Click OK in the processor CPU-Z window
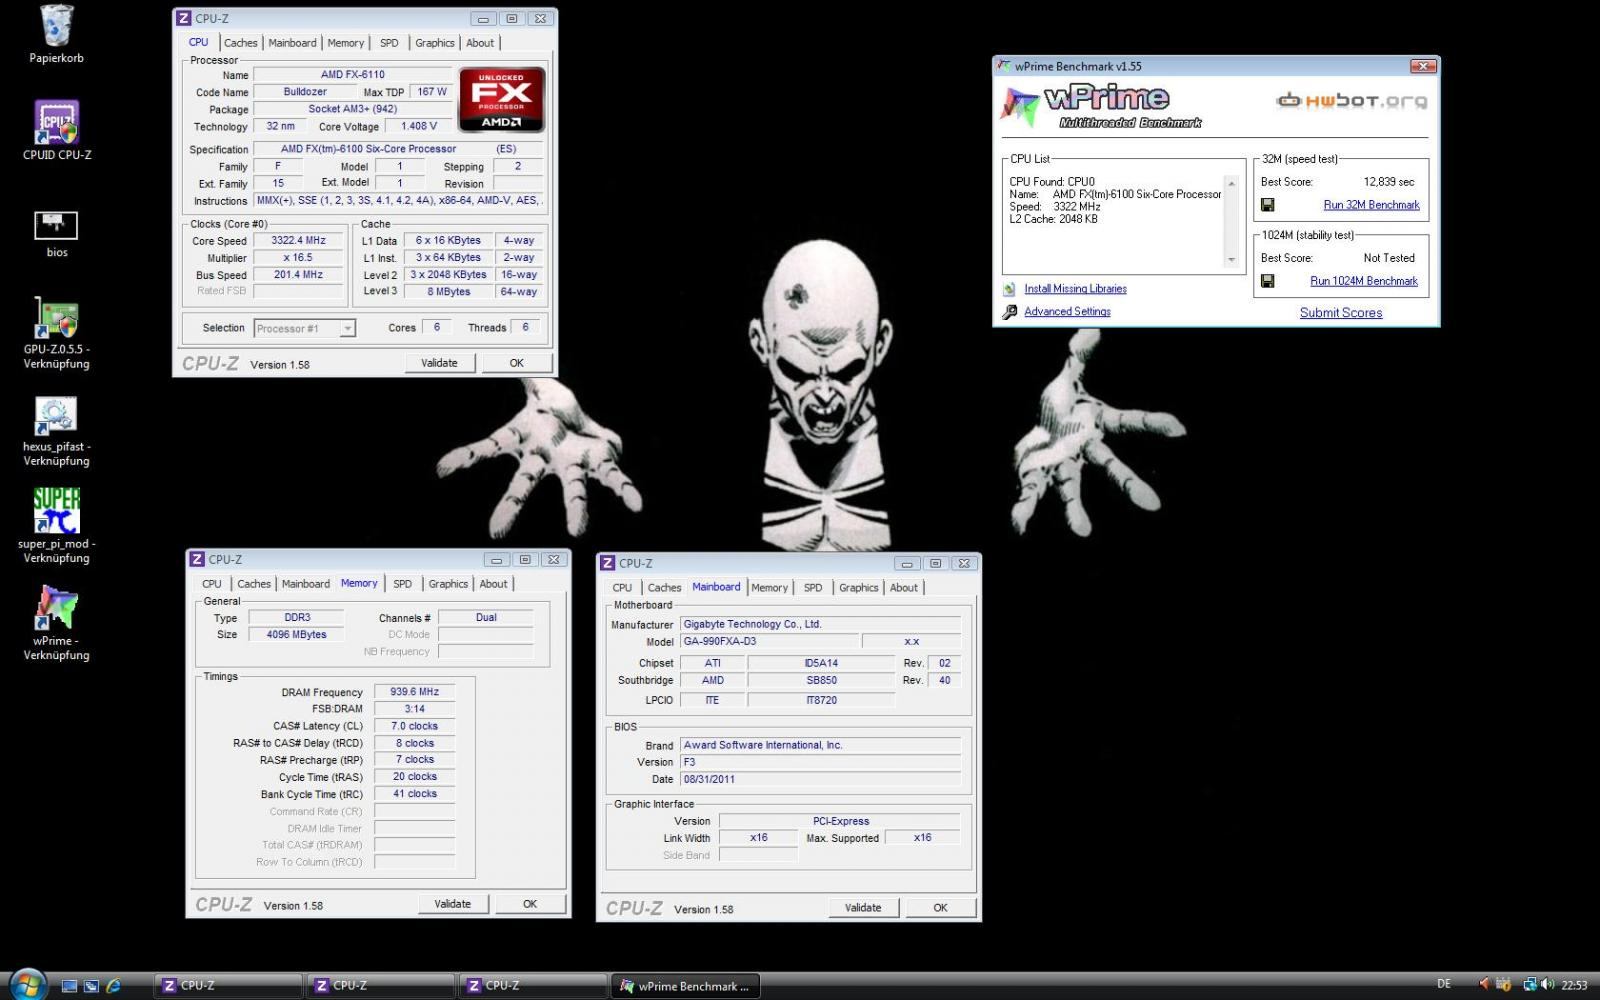Screen dimensions: 1600x1000 517,363
